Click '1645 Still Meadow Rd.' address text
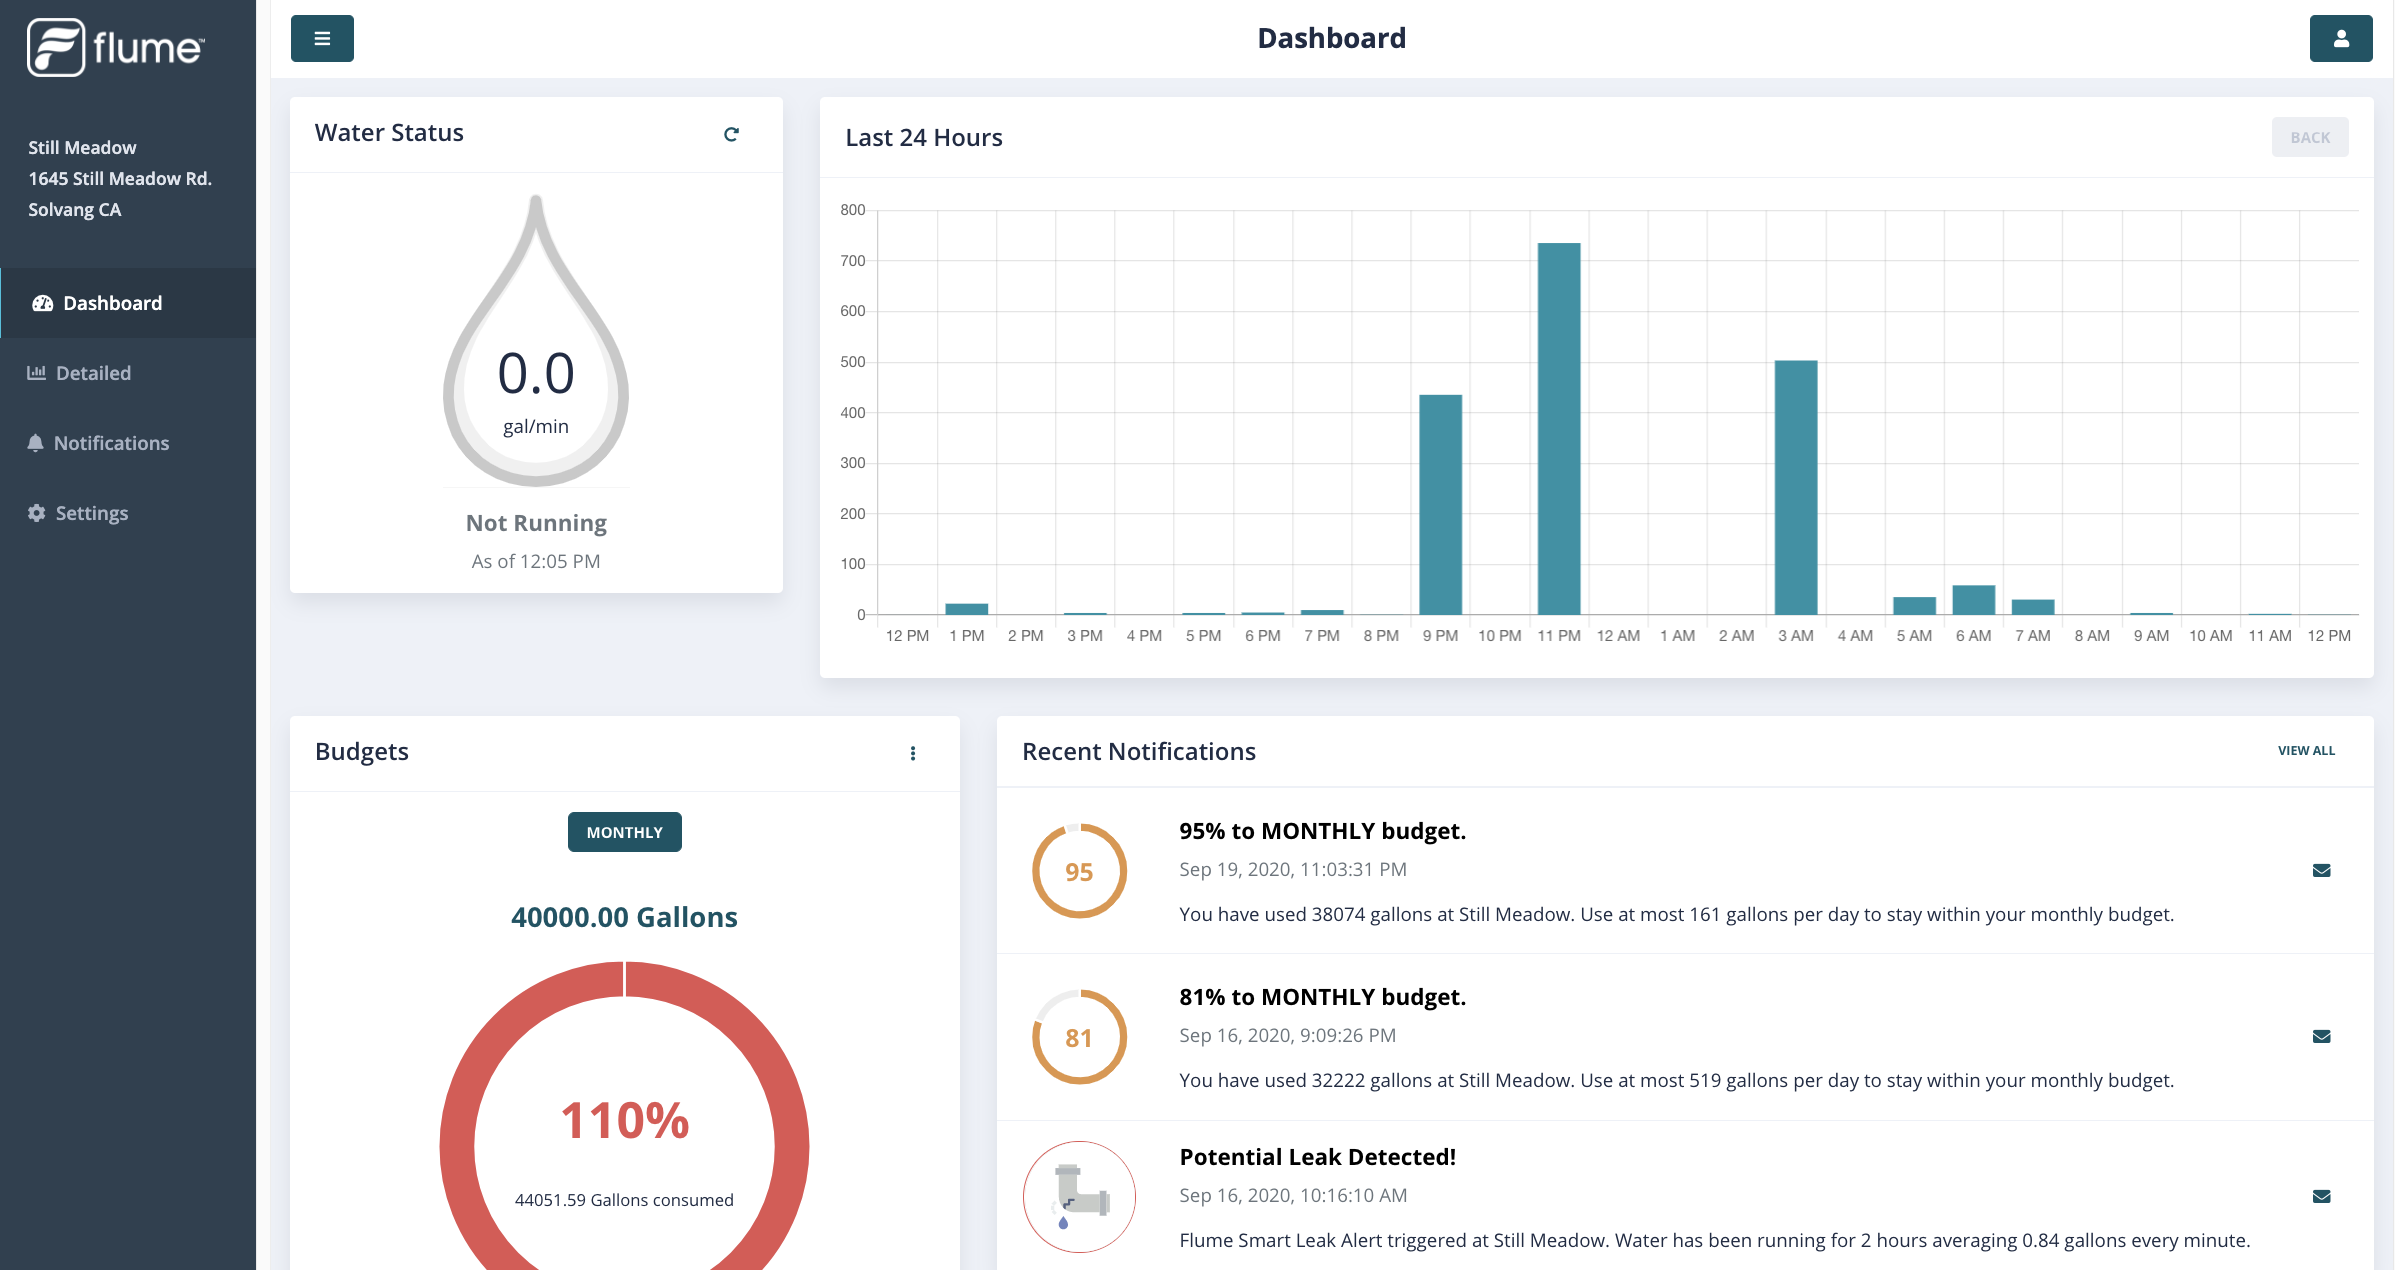This screenshot has width=2395, height=1270. coord(120,179)
